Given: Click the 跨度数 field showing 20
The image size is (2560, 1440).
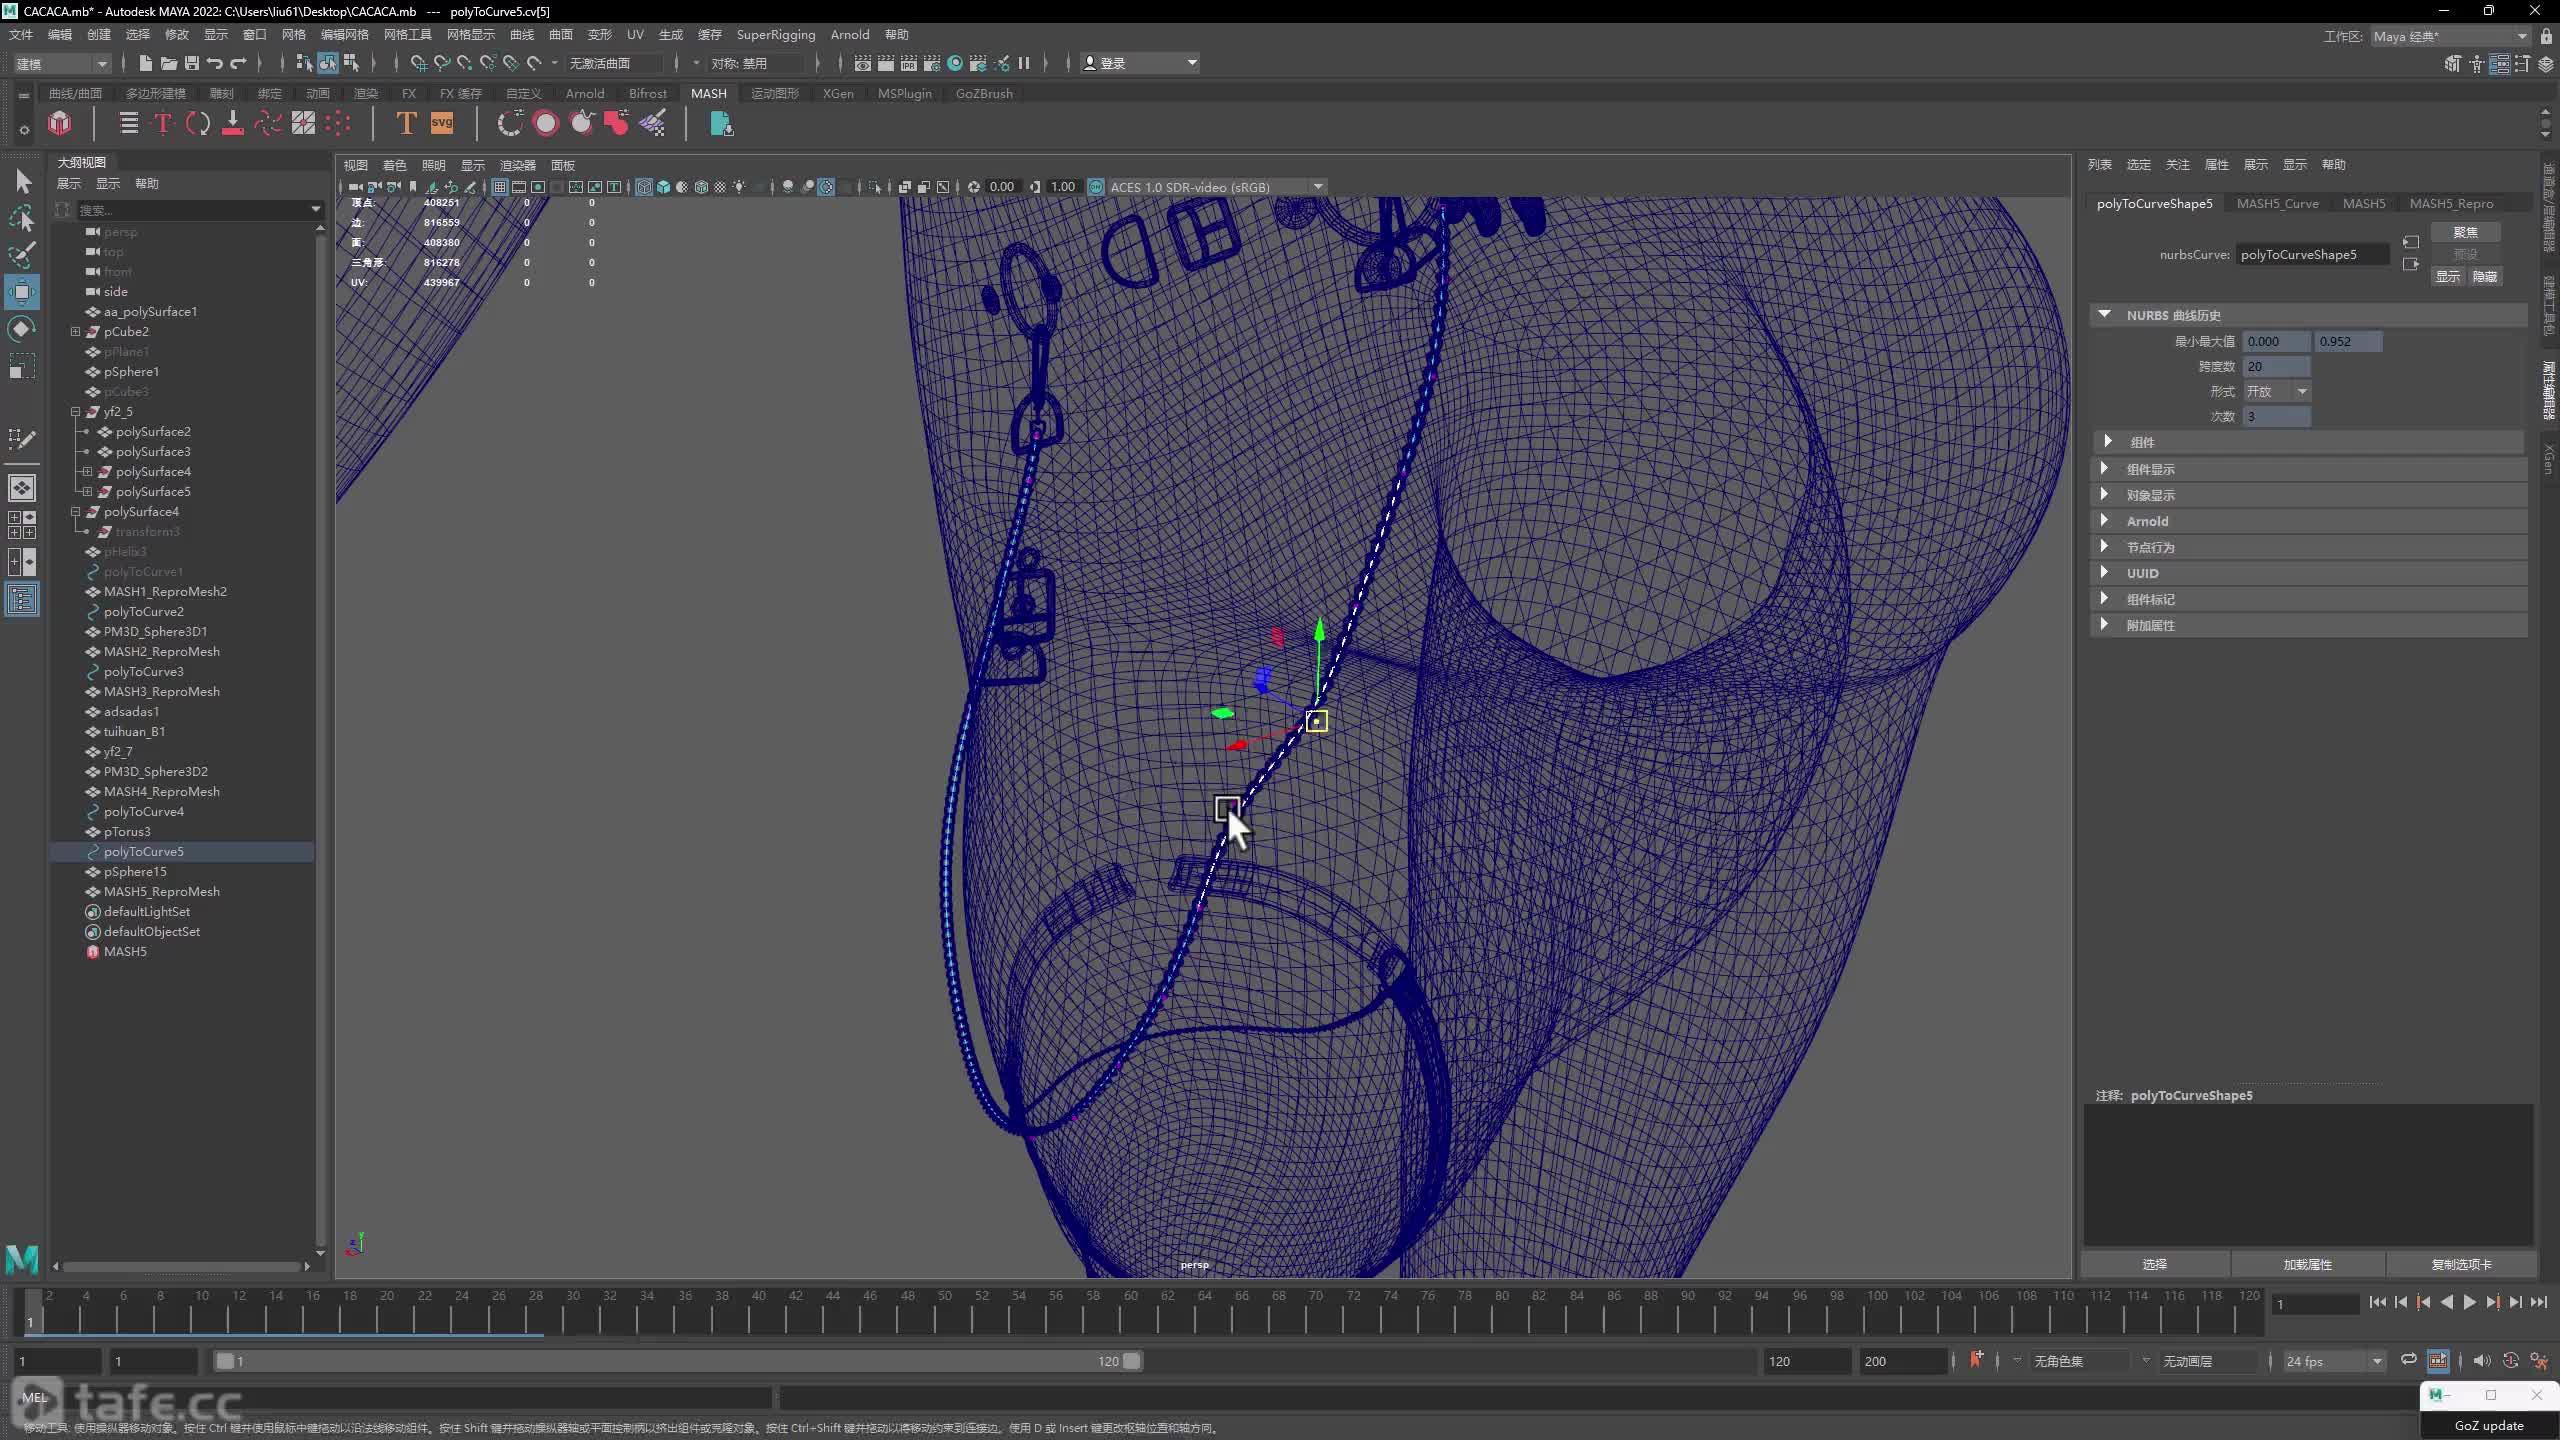Looking at the screenshot, I should pos(2276,366).
